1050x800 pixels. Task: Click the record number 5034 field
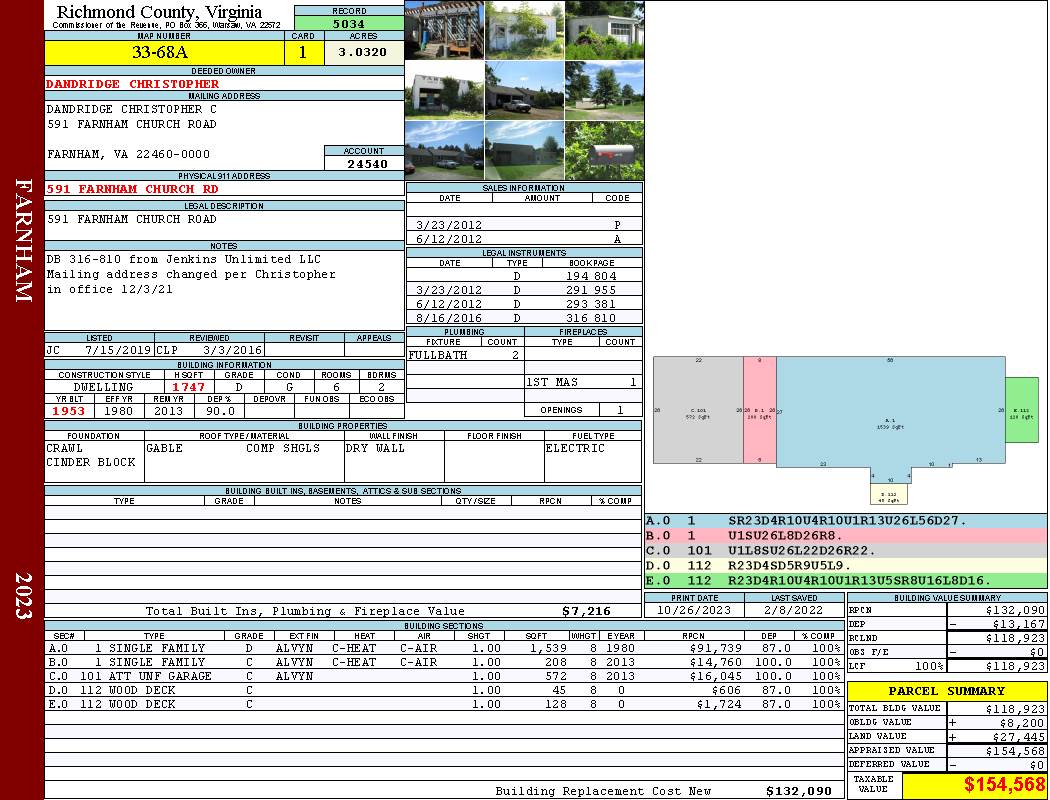pyautogui.click(x=349, y=24)
